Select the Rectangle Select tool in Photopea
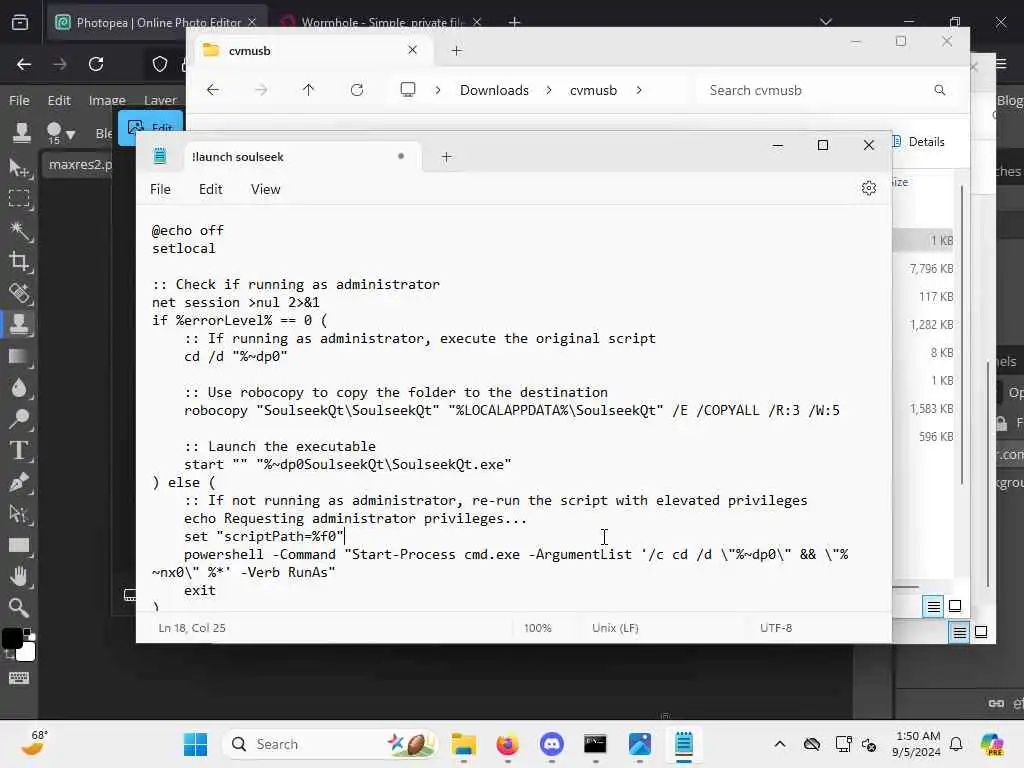 tap(20, 199)
